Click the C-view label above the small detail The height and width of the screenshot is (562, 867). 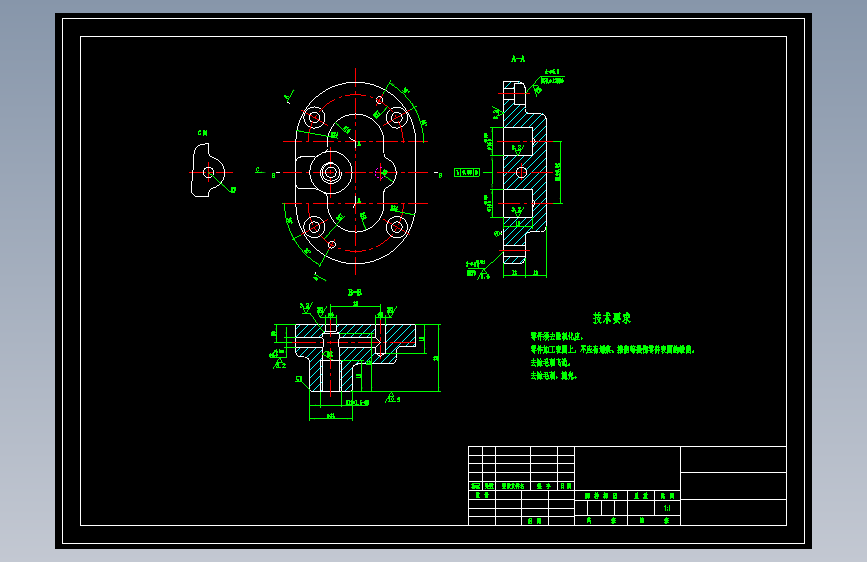coord(202,133)
